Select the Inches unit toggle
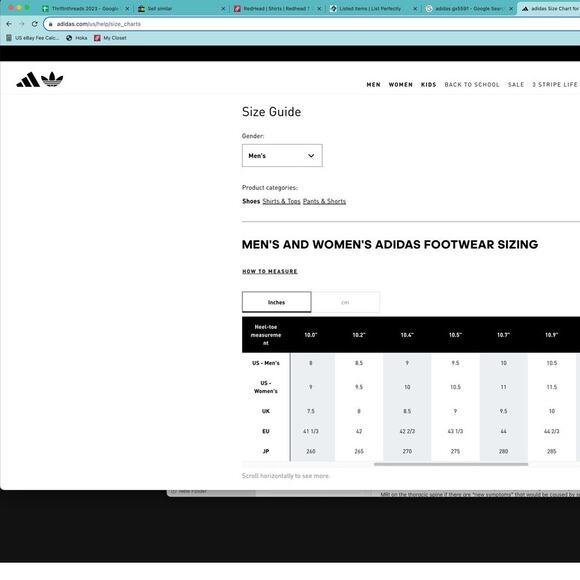The image size is (580, 580). (x=277, y=302)
